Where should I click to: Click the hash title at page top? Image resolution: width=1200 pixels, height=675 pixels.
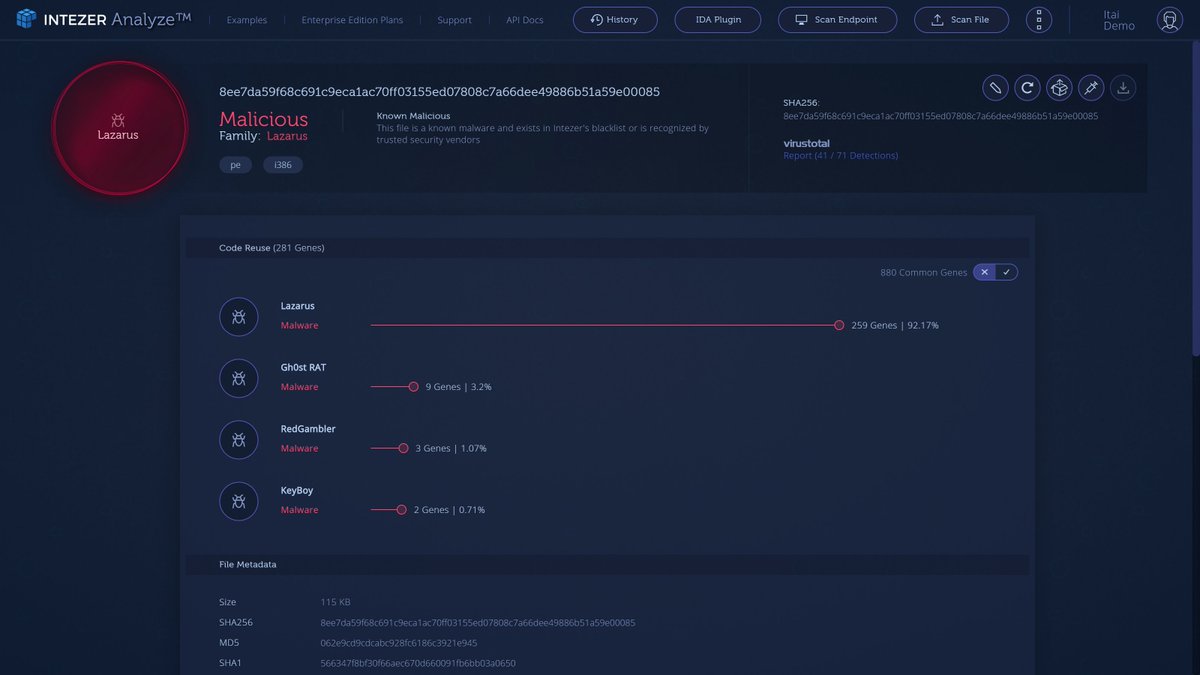point(439,92)
